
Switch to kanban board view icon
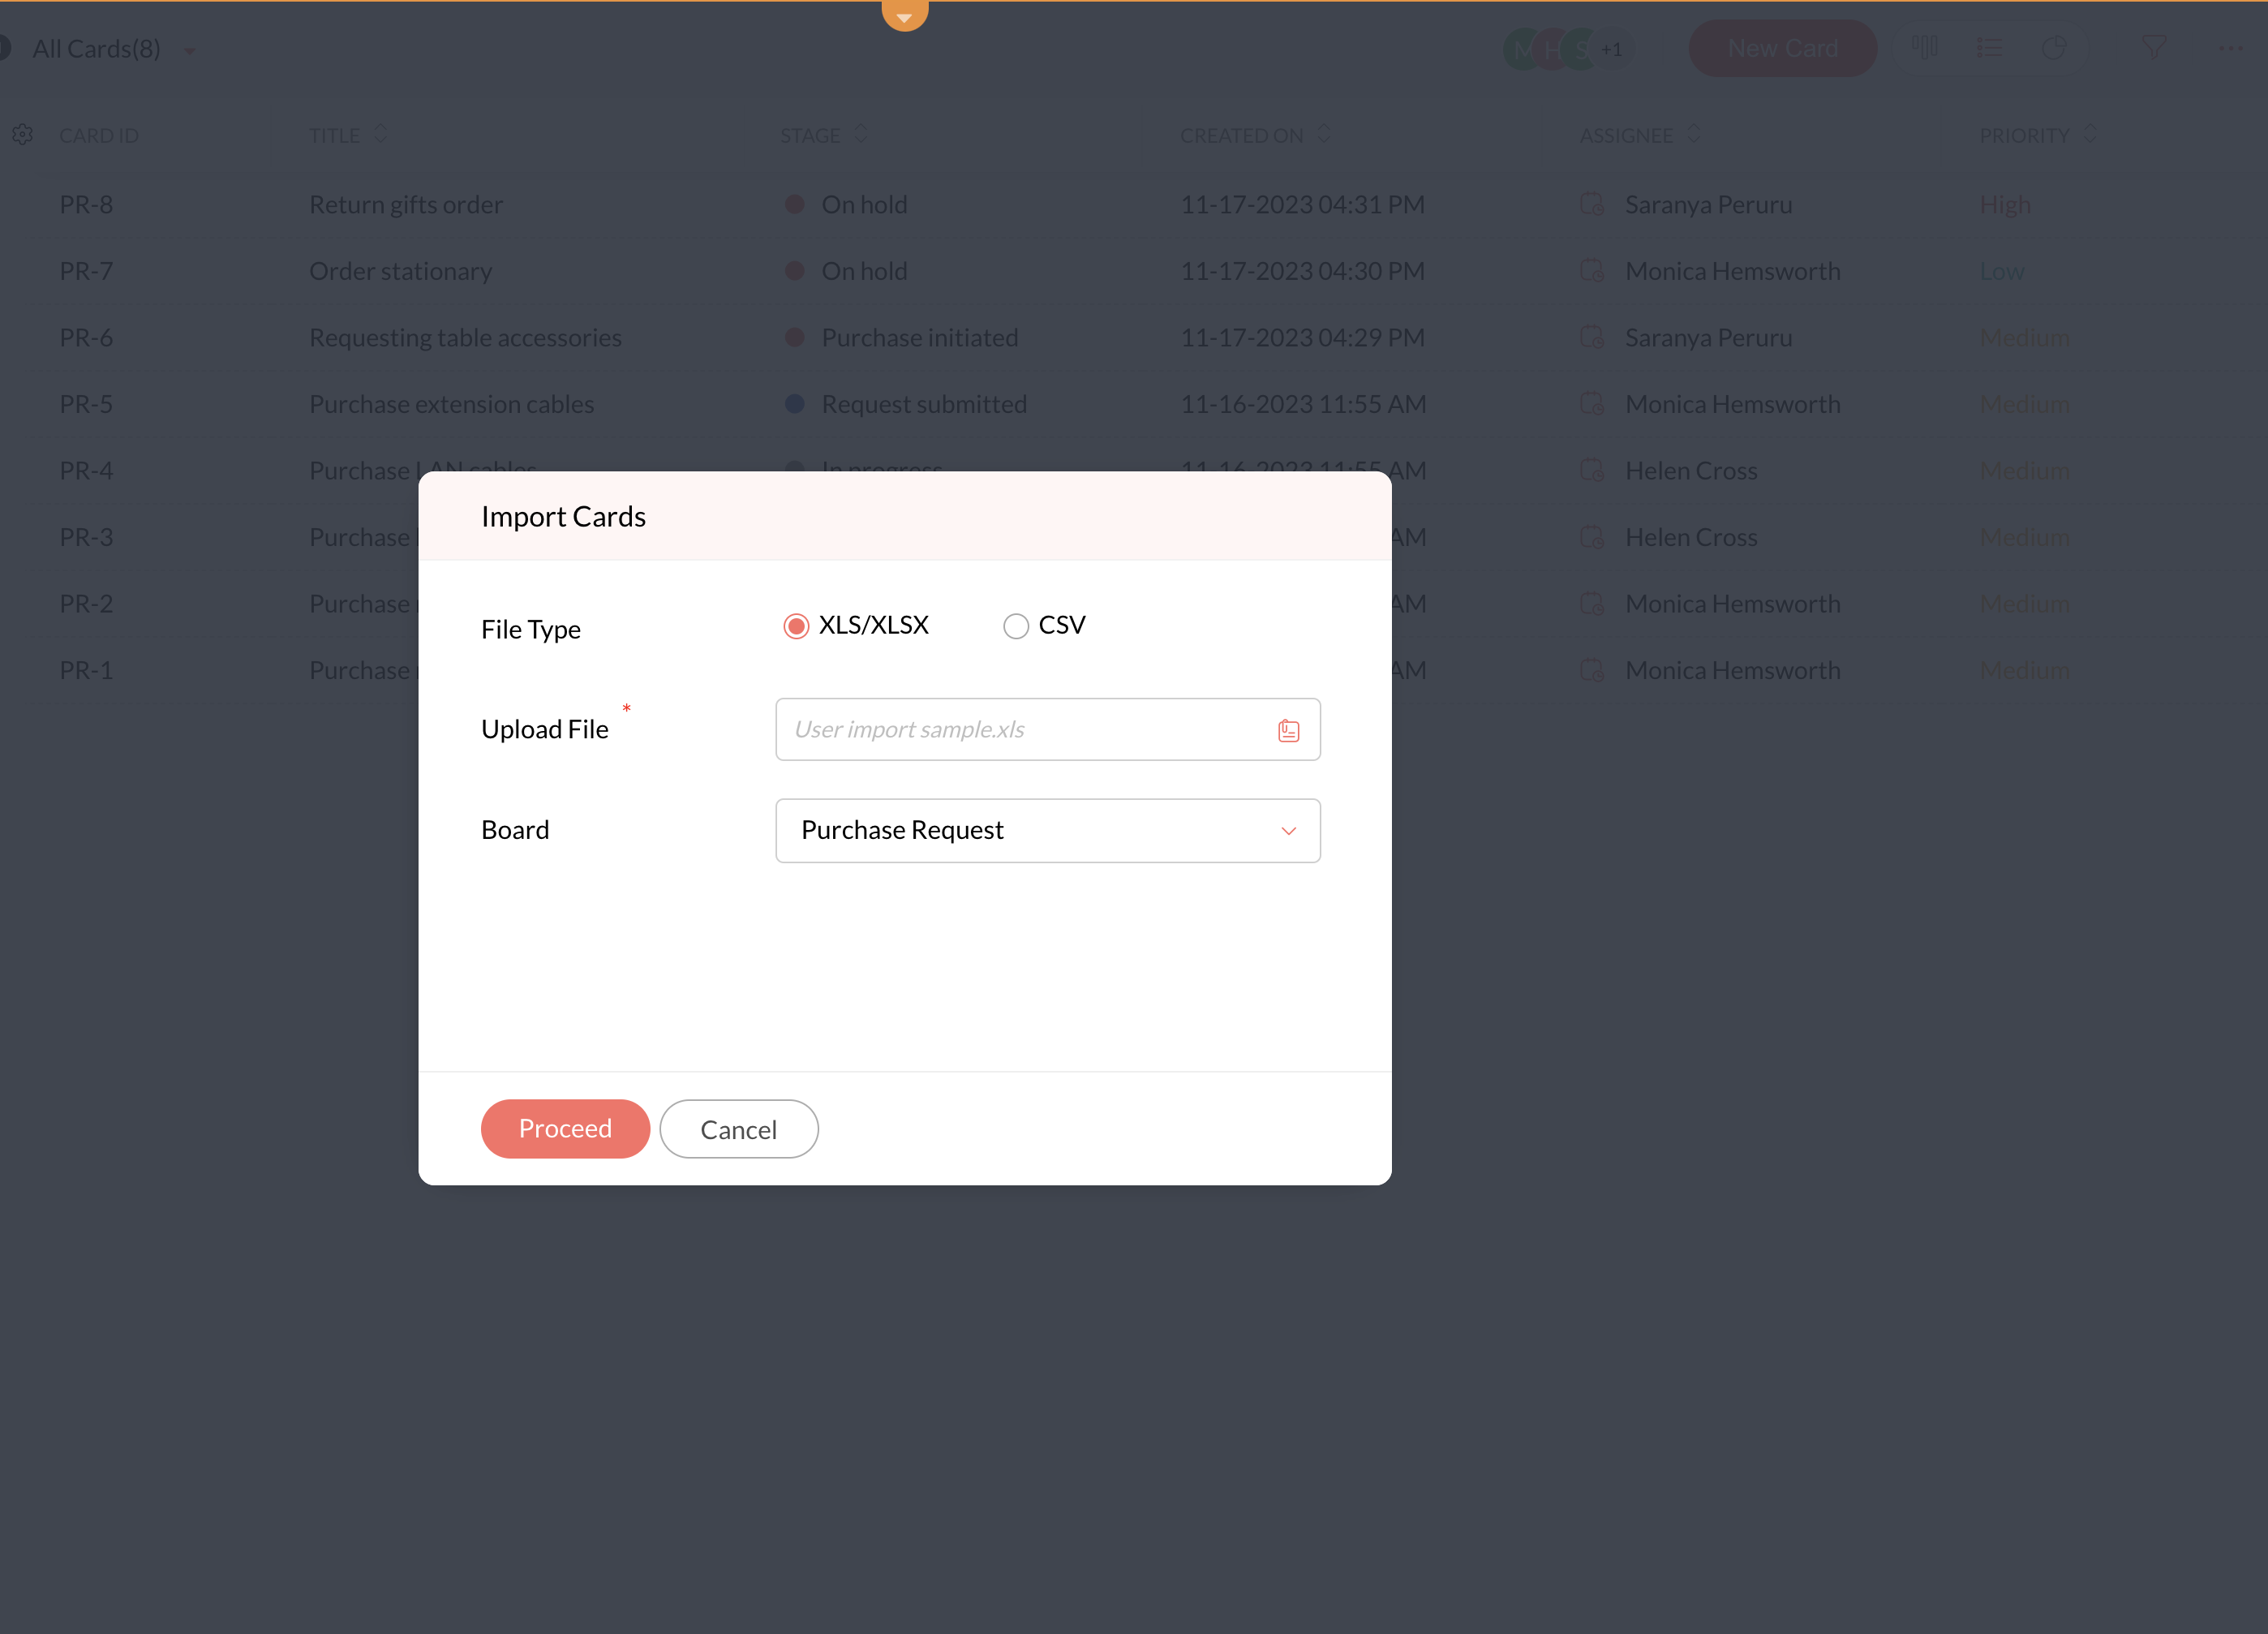tap(1924, 47)
